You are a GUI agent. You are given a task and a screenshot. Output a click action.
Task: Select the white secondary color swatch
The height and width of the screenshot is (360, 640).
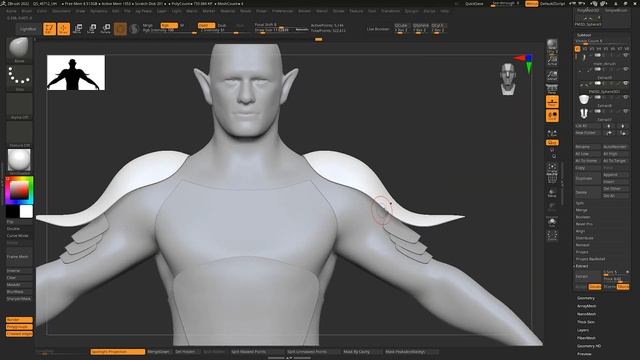point(26,211)
